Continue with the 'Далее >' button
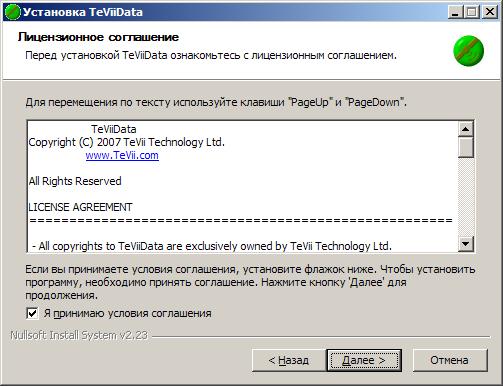 coord(364,360)
